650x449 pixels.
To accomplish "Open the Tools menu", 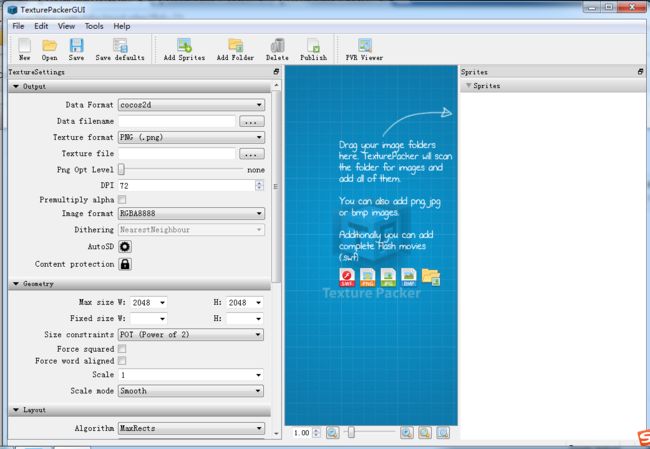I will pos(94,26).
